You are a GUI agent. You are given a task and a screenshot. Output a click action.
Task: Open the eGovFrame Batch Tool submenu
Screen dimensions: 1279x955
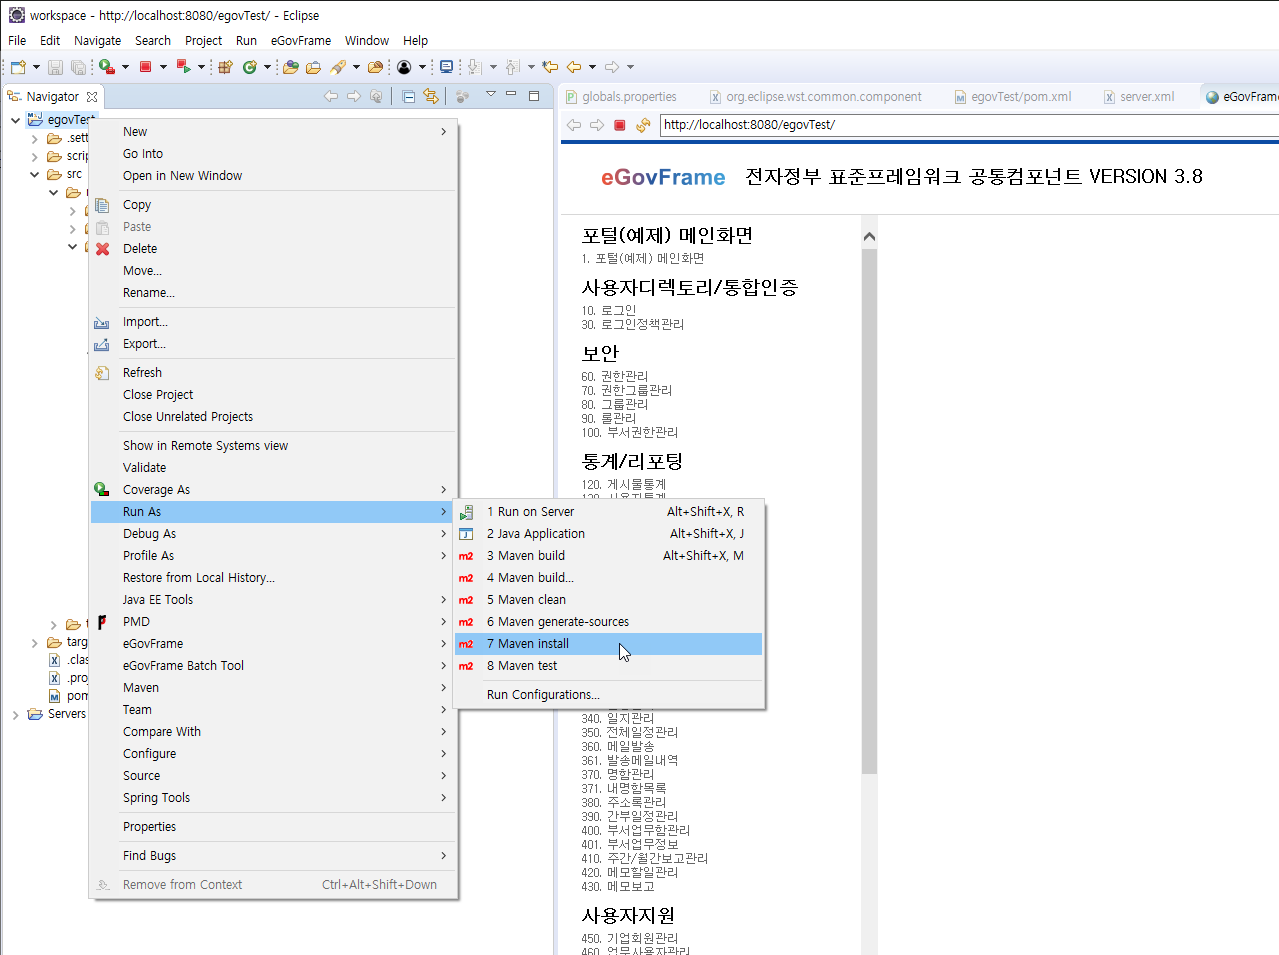pos(272,666)
